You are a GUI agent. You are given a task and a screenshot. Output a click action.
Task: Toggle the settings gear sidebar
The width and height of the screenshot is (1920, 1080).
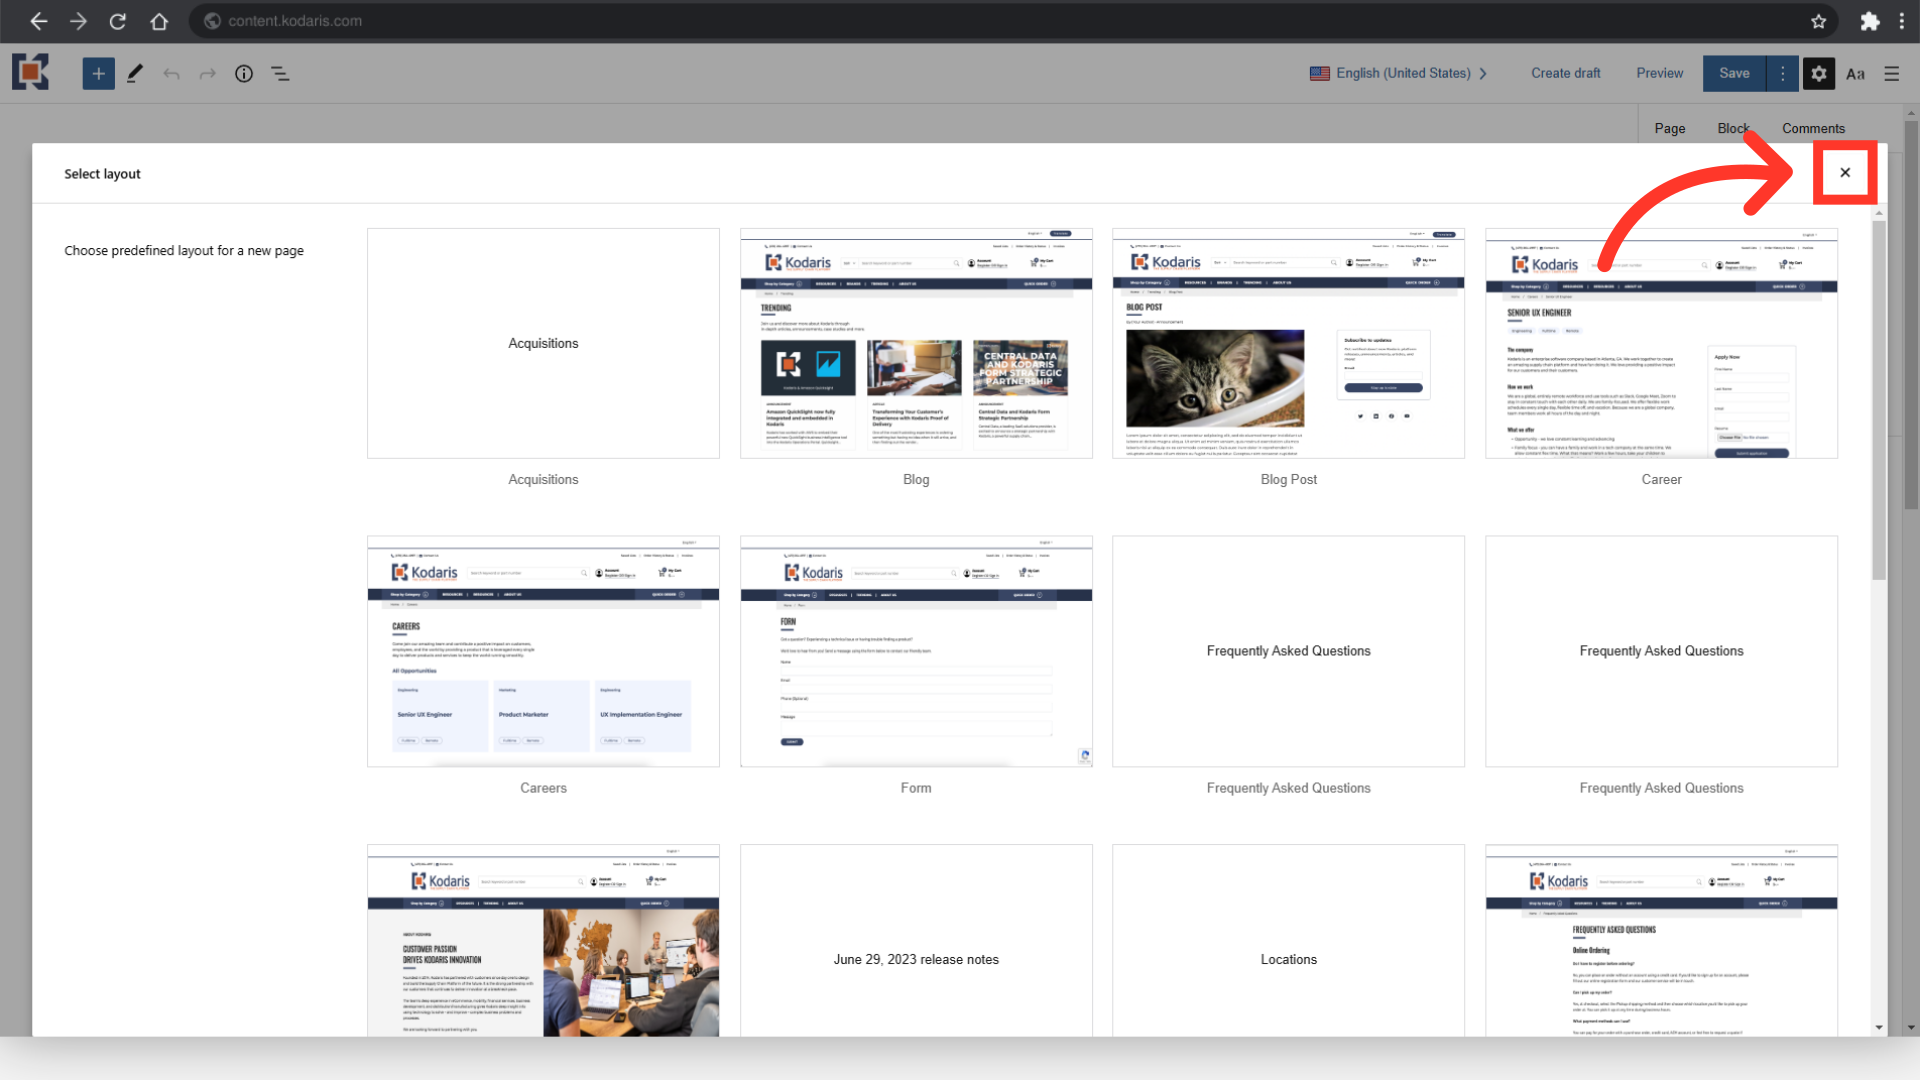click(1818, 73)
